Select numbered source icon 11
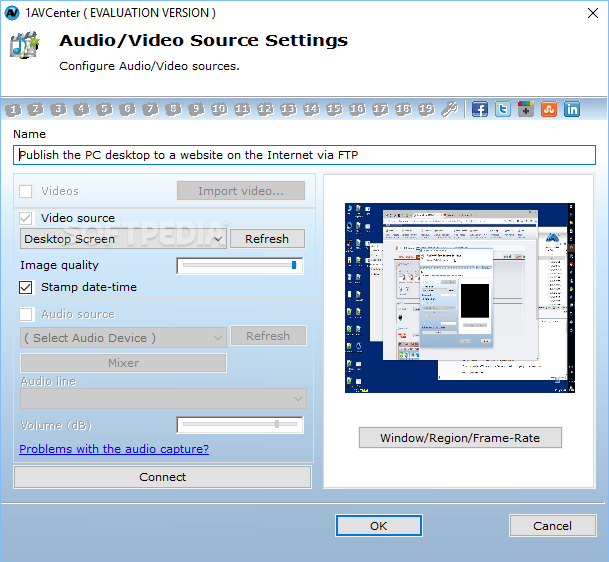609x562 pixels. (242, 110)
